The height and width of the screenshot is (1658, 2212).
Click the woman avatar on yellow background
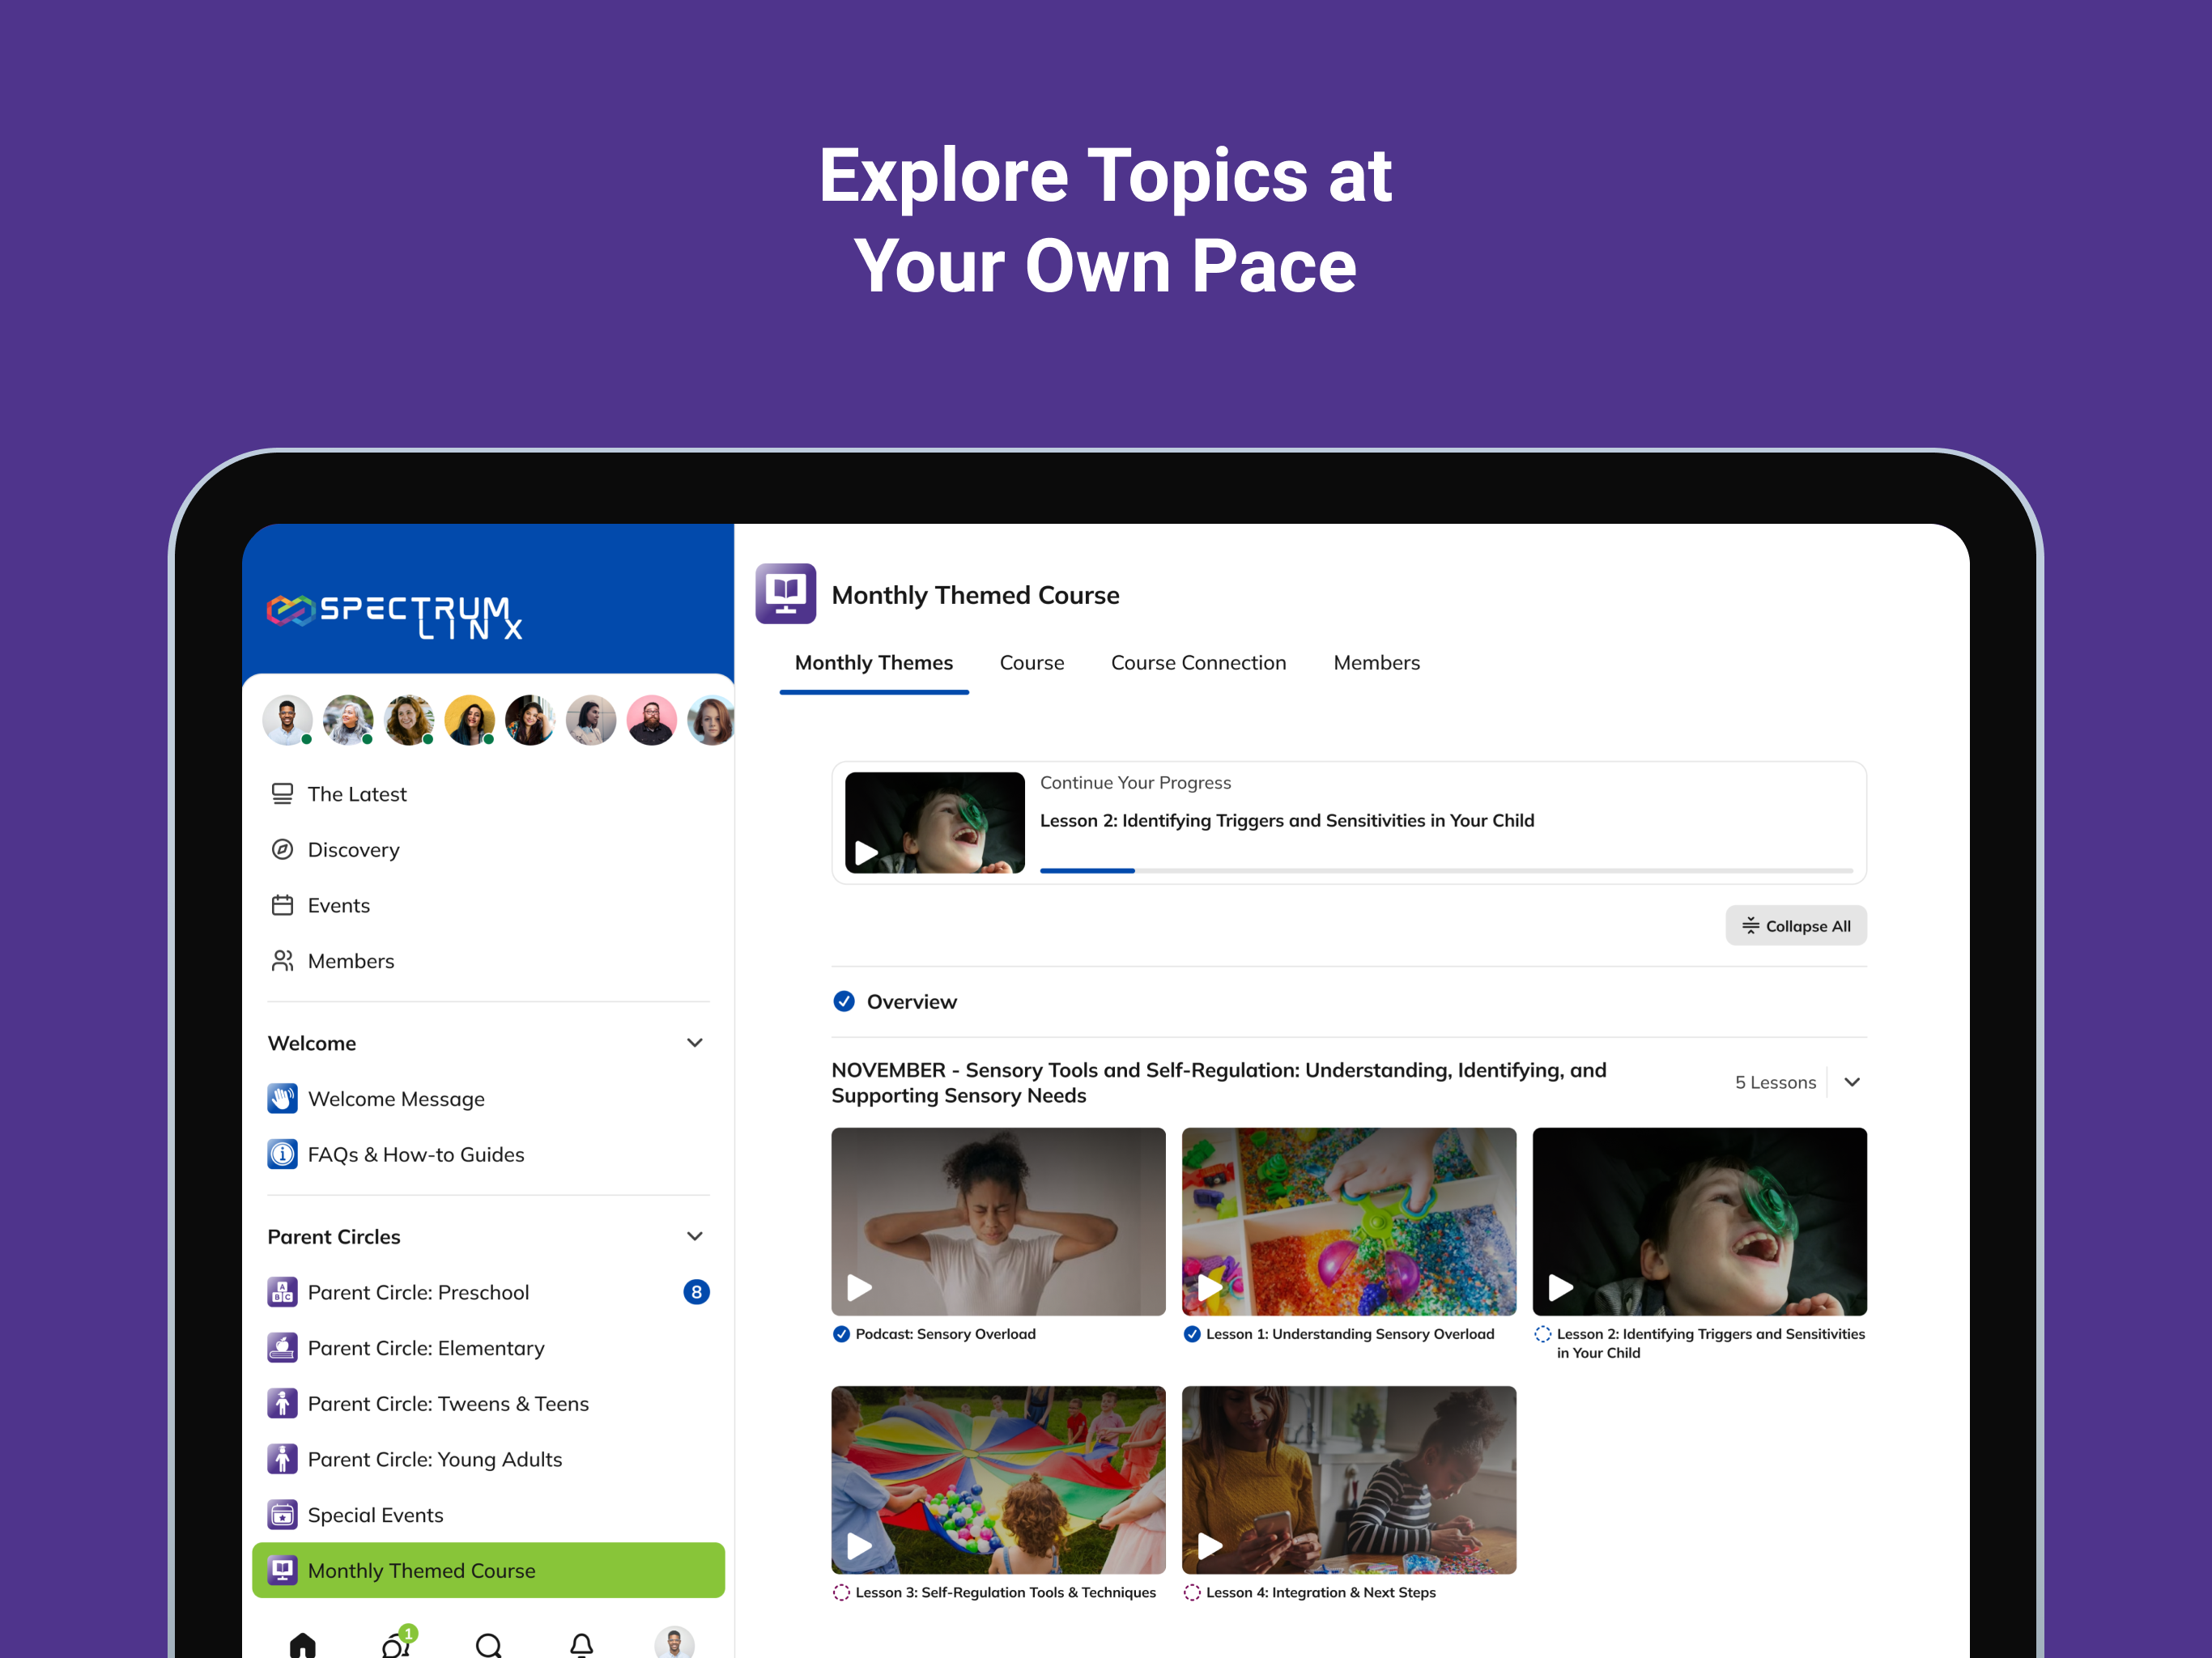tap(469, 720)
